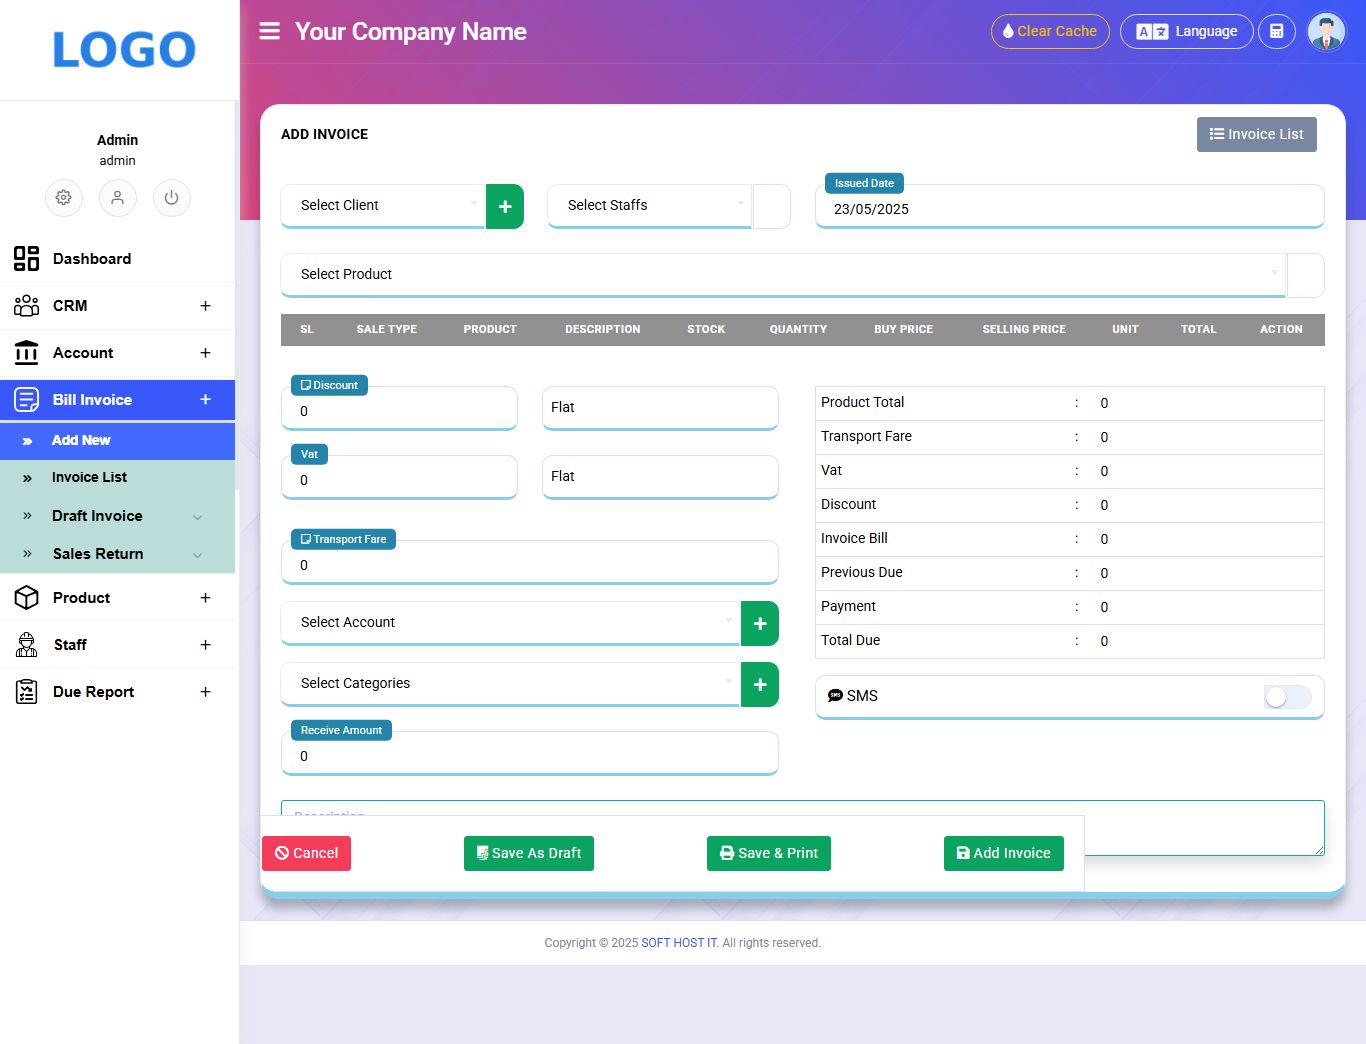Click the green plus beside Select Client

[505, 206]
